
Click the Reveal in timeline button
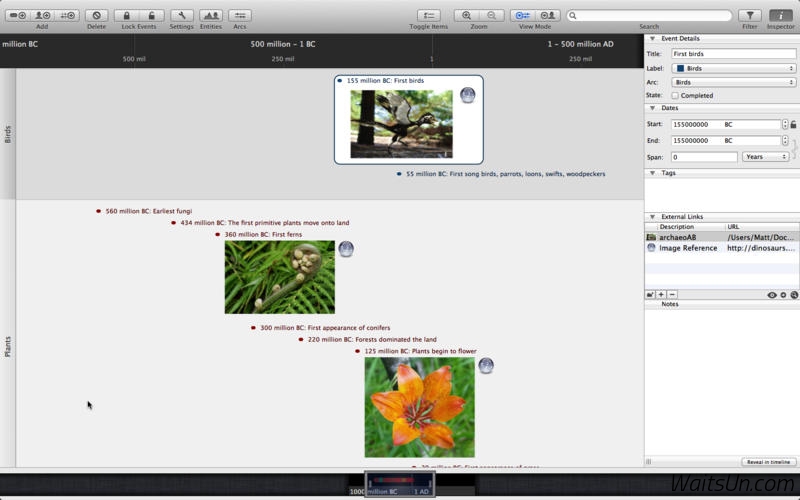(768, 462)
